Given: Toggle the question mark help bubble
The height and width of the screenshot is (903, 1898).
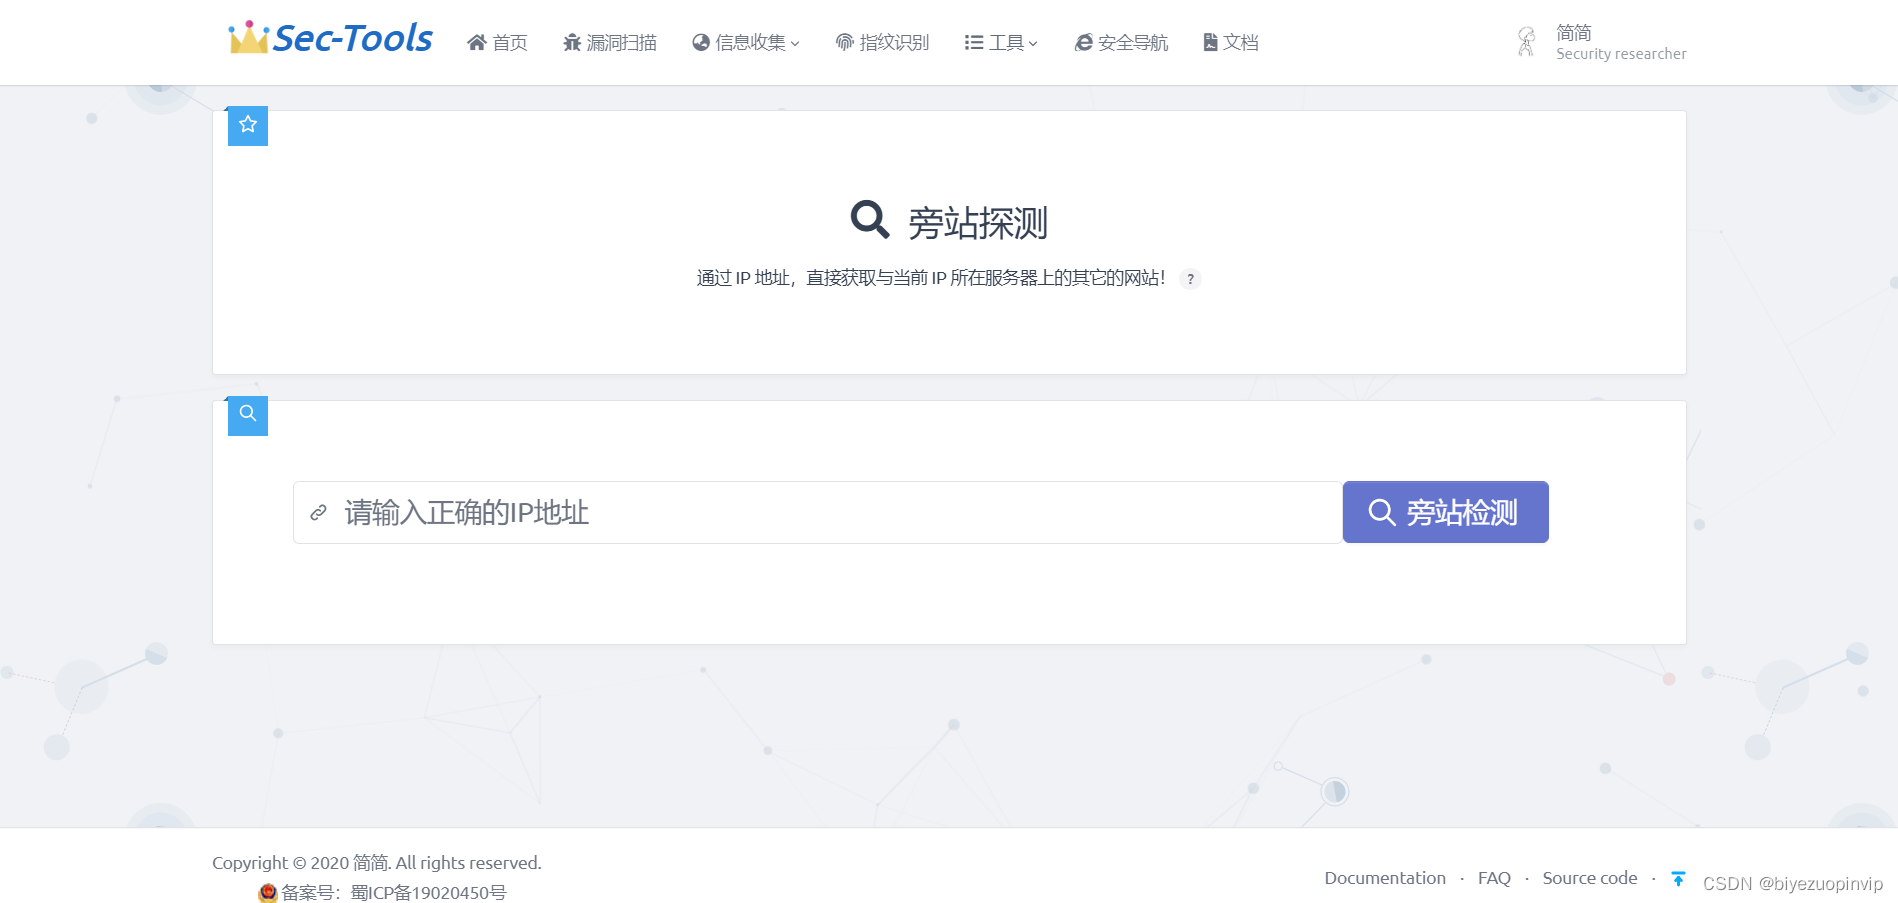Looking at the screenshot, I should coord(1190,280).
